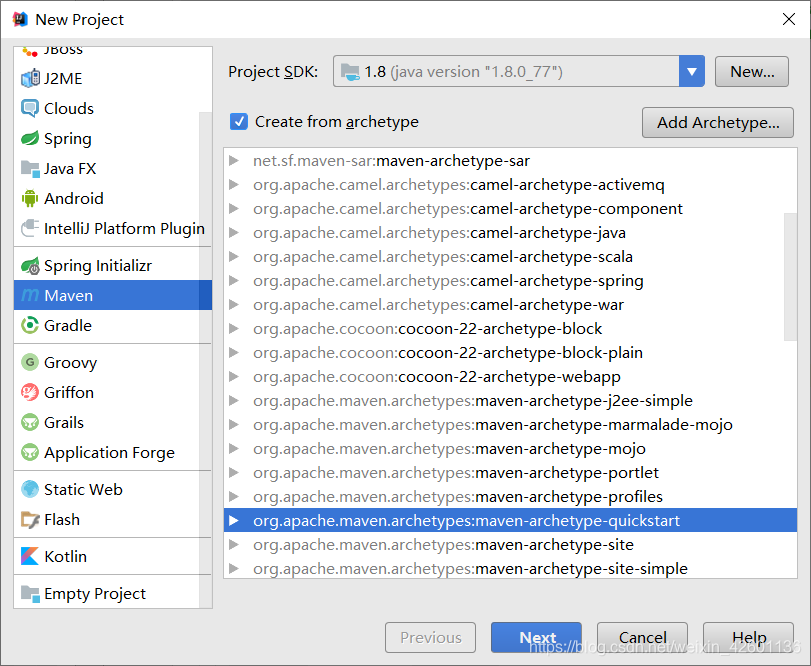The image size is (811, 666).
Task: Expand the maven-archetype-site tree node
Action: coord(234,545)
